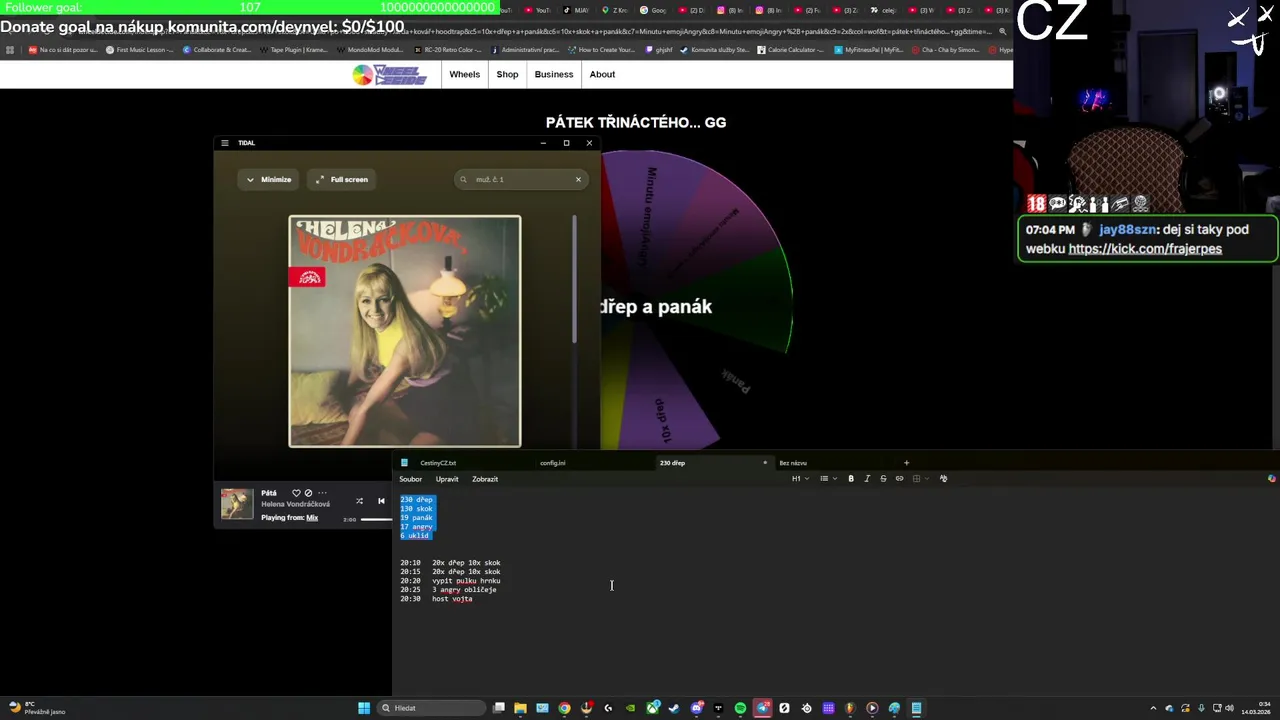
Task: Toggle shuffle in the TIDAL player
Action: (x=359, y=501)
